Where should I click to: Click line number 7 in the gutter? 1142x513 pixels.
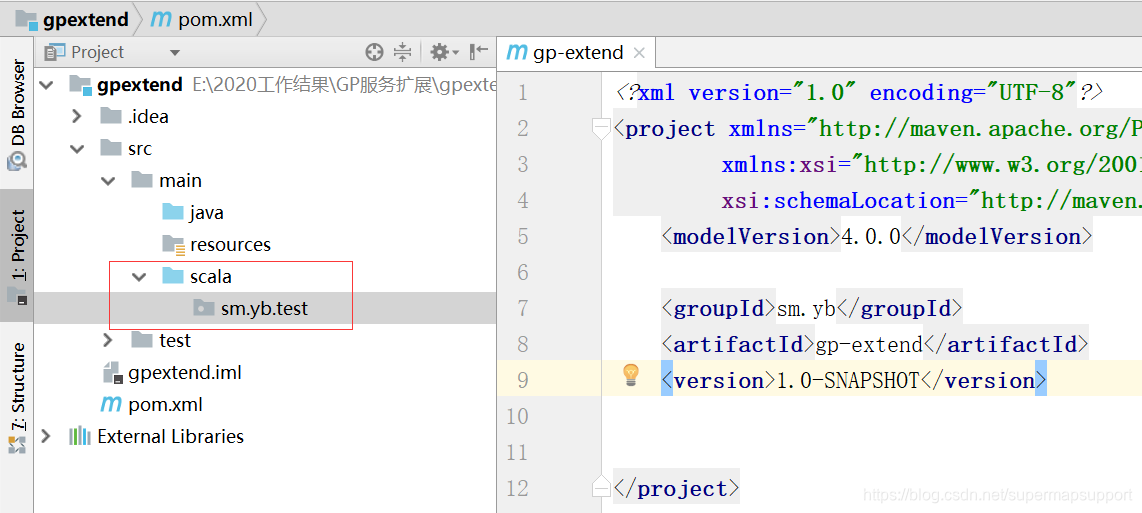[x=521, y=308]
